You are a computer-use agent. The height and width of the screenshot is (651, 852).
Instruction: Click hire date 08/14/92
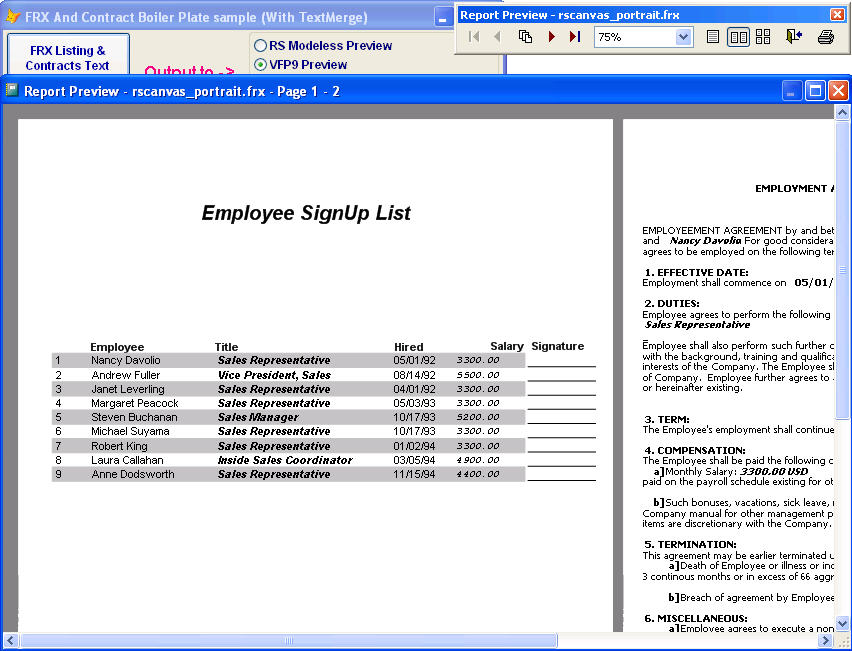point(415,375)
